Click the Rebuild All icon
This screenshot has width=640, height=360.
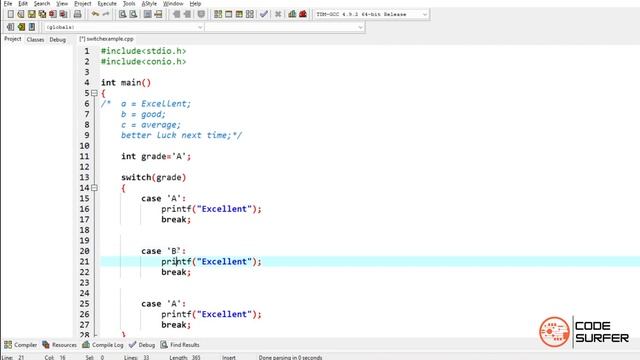(250, 14)
